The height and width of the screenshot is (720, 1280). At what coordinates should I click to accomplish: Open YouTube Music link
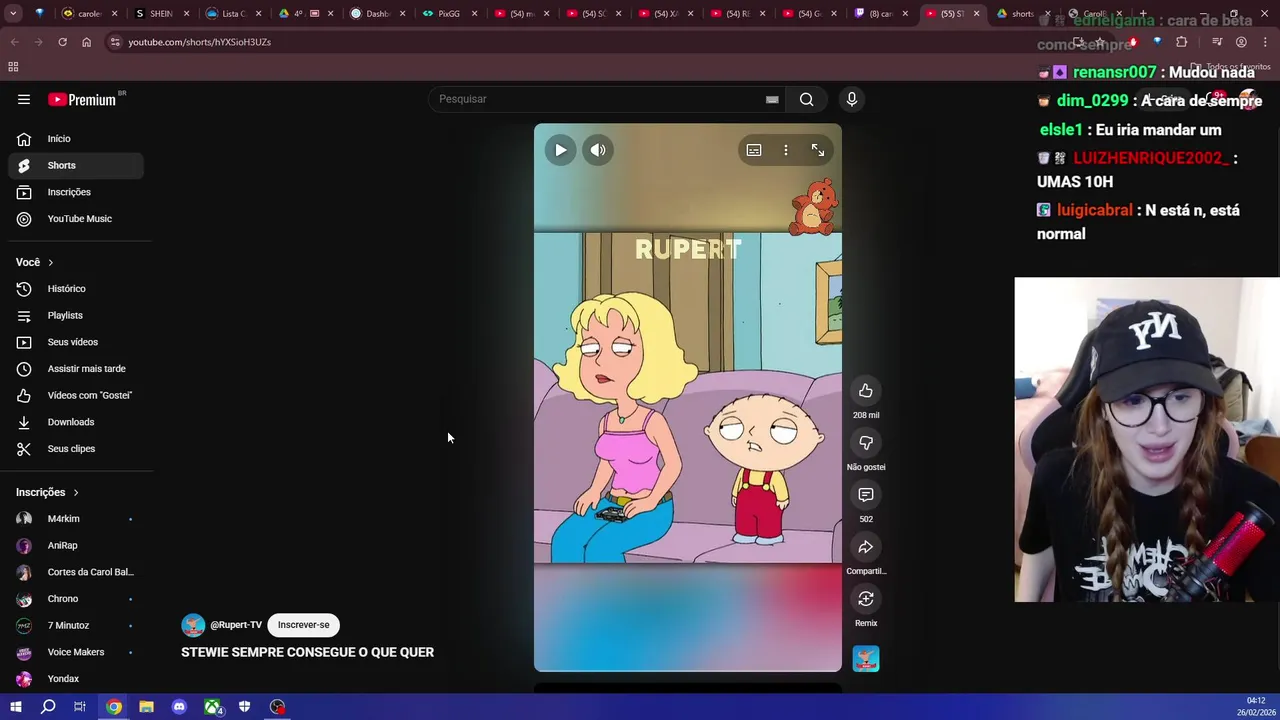point(76,219)
